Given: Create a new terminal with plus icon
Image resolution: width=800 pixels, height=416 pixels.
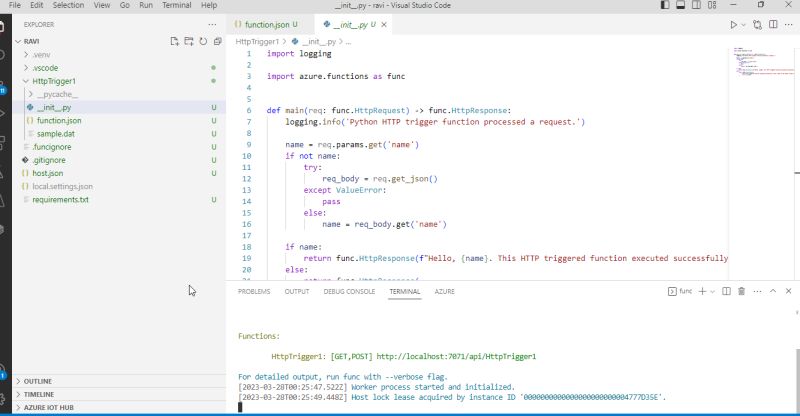Looking at the screenshot, I should [x=702, y=291].
